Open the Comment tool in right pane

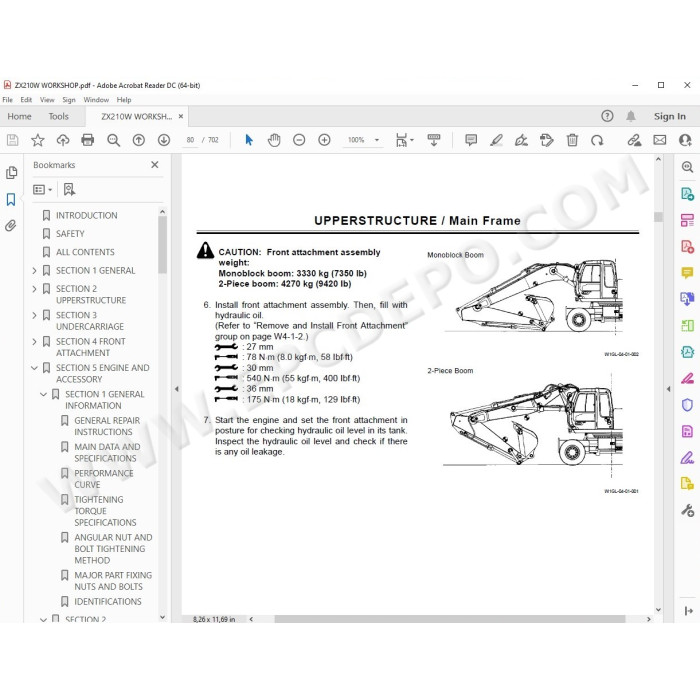tap(687, 272)
